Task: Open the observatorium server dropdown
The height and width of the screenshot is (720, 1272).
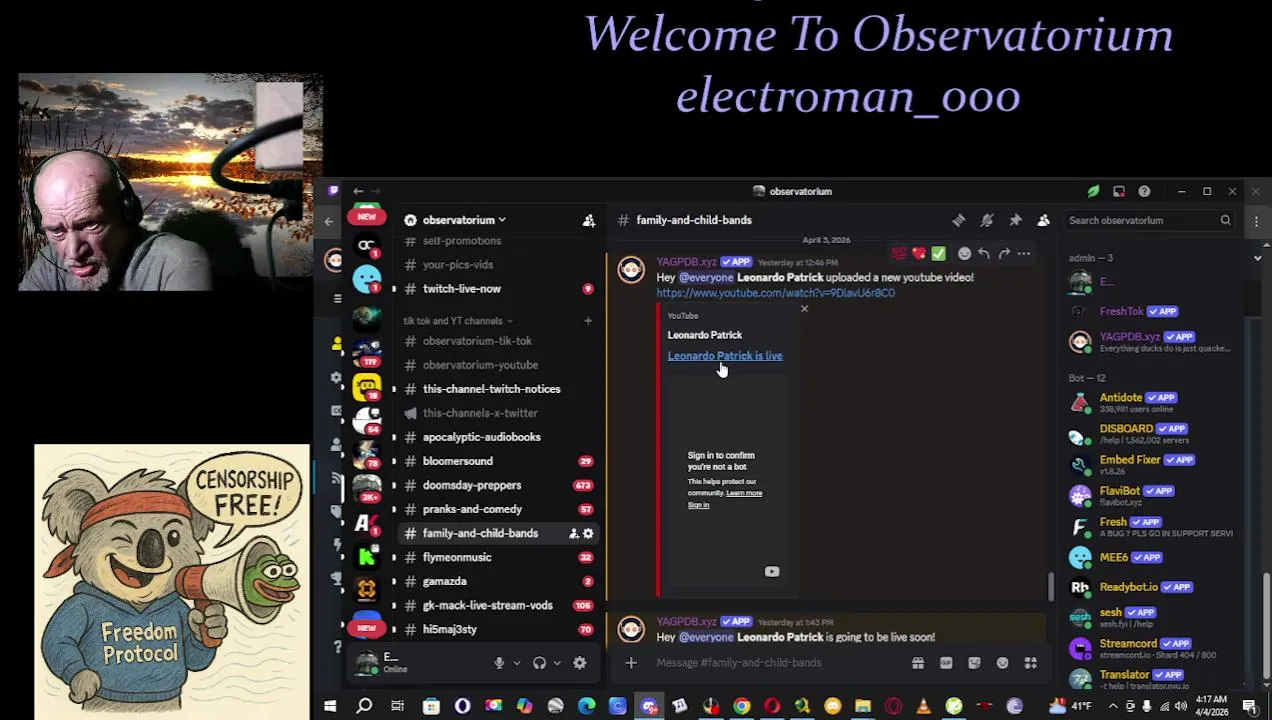Action: click(464, 220)
